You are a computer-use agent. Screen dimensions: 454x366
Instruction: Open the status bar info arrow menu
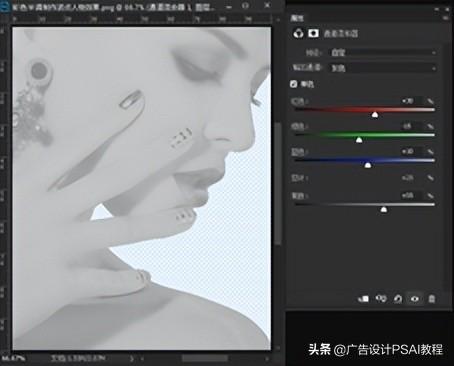click(132, 359)
